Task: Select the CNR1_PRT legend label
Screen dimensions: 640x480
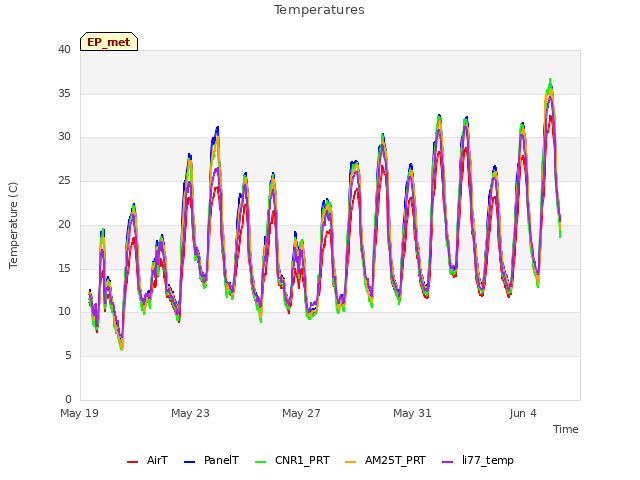Action: [x=302, y=460]
